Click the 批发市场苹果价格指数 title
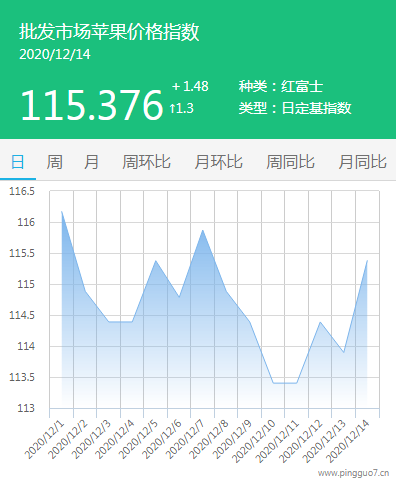Image resolution: width=396 pixels, height=485 pixels. [x=109, y=32]
